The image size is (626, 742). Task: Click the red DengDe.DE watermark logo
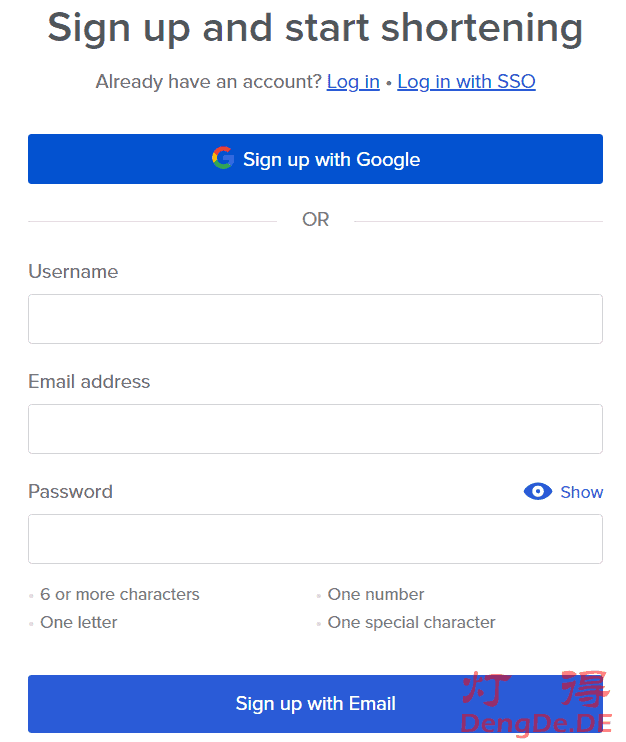534,704
